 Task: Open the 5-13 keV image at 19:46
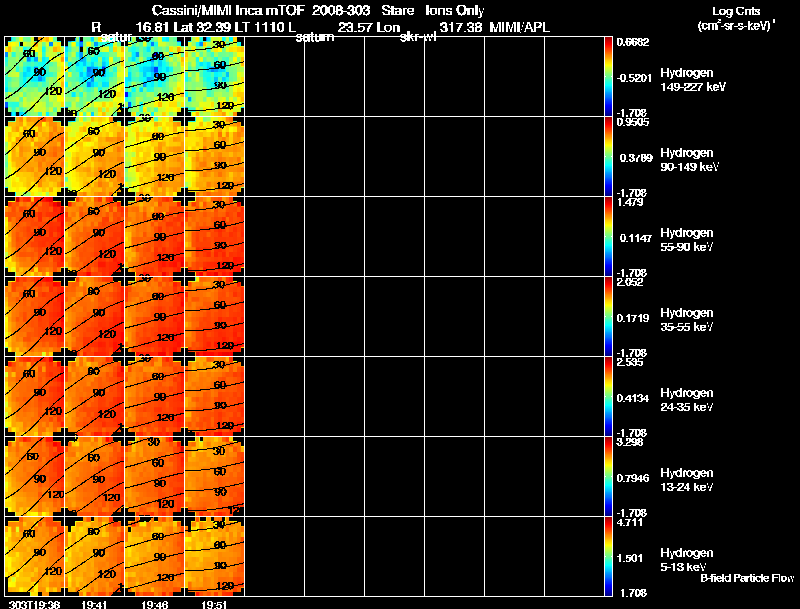(x=154, y=556)
